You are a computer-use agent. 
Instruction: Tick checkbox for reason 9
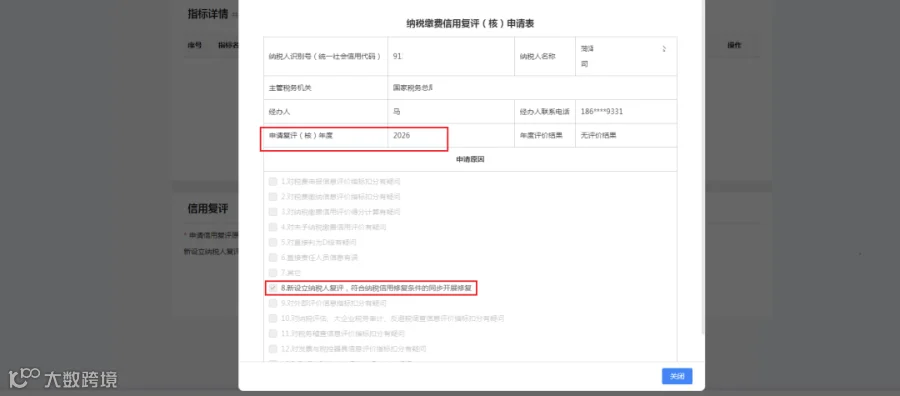[x=273, y=302]
